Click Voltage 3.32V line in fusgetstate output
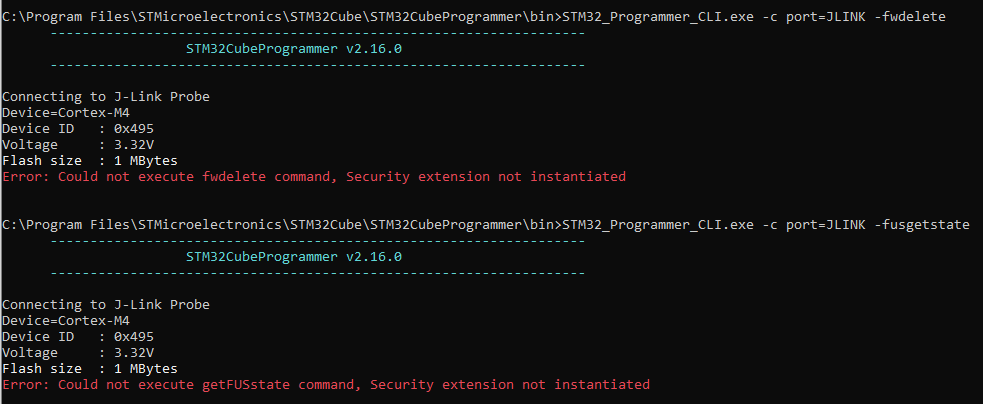The height and width of the screenshot is (404, 983). click(77, 353)
